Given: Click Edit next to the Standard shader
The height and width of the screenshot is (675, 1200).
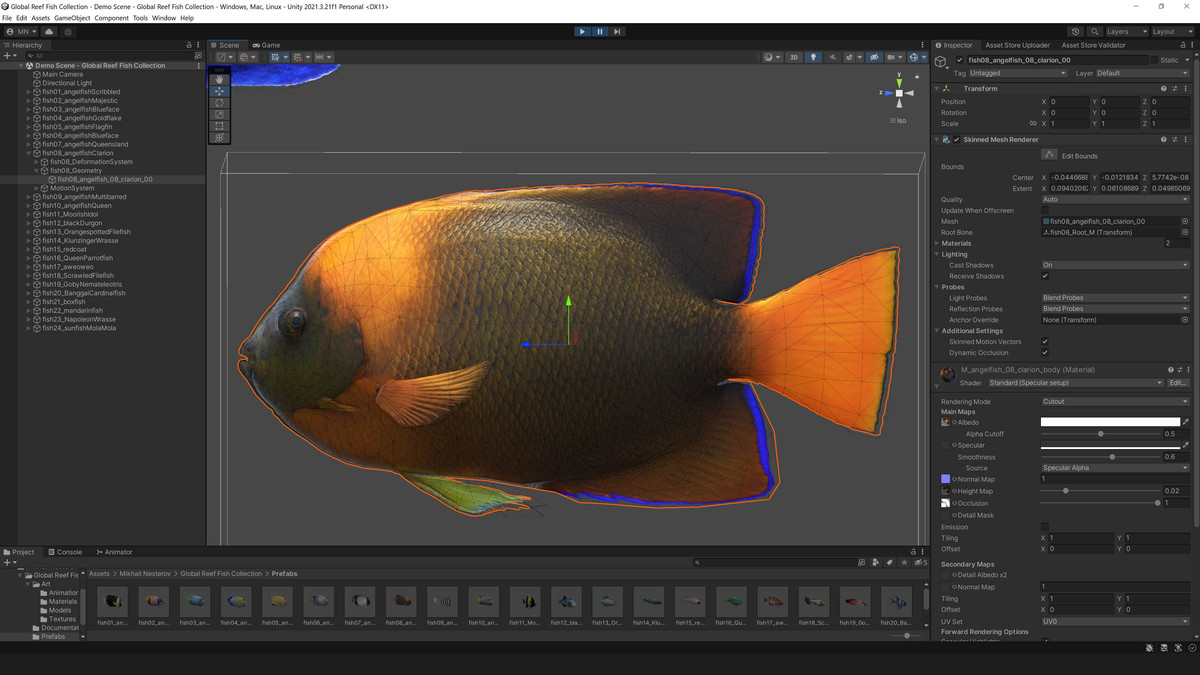Looking at the screenshot, I should [x=1178, y=382].
